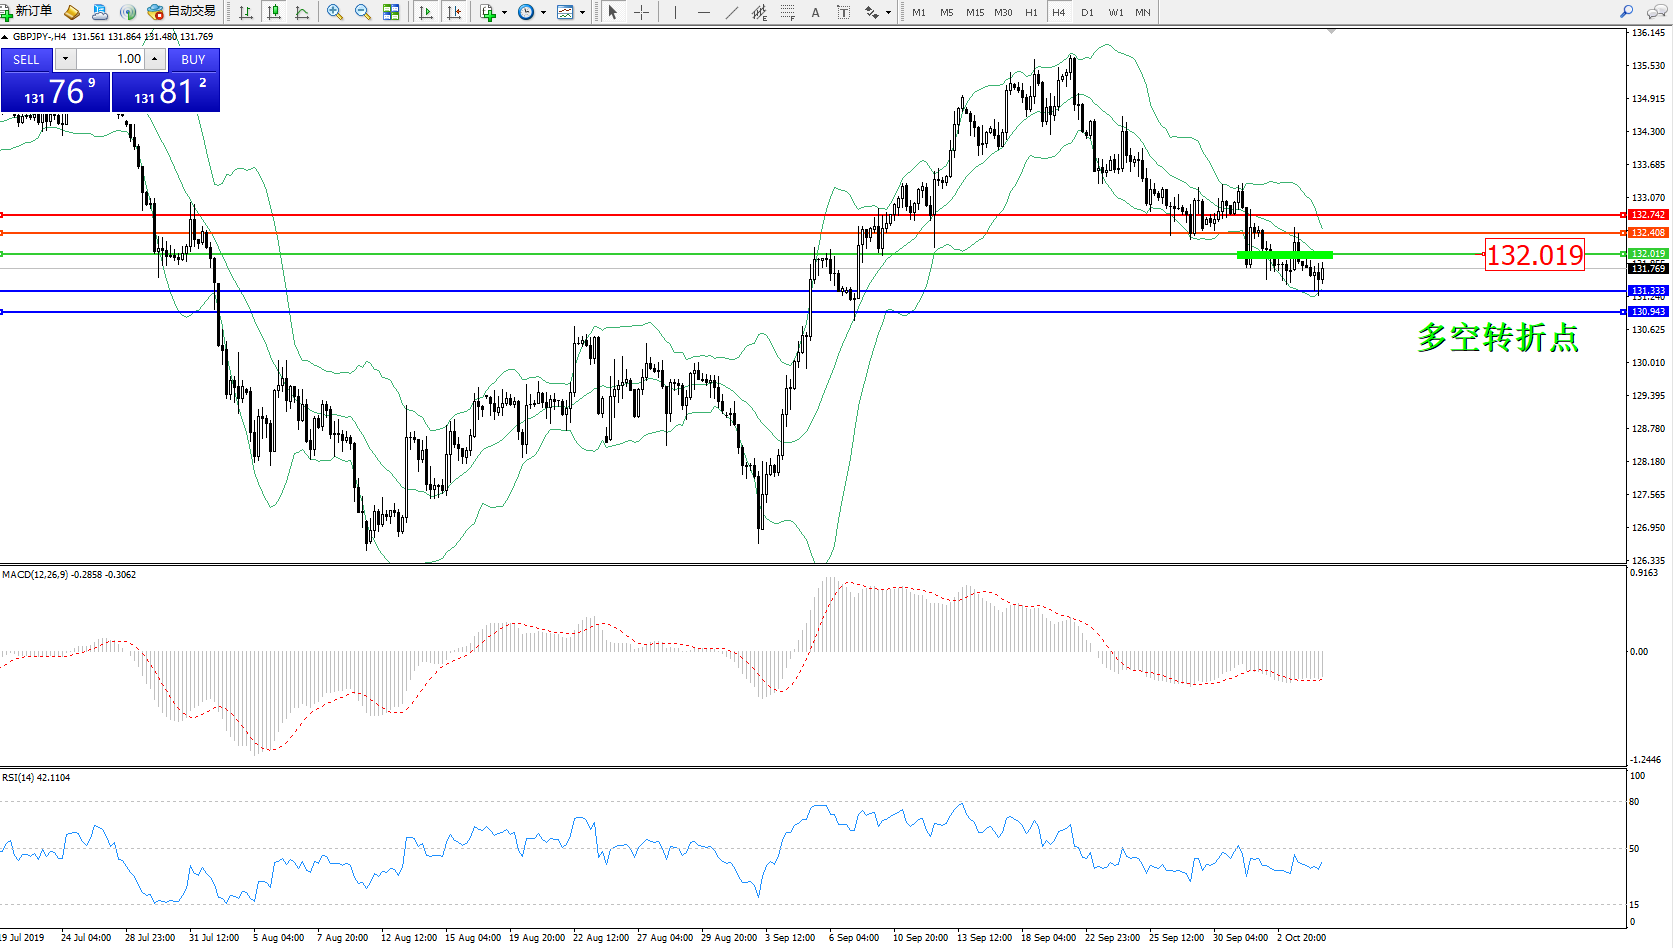Viewport: 1673px width, 948px height.
Task: Switch to the M15 timeframe
Action: click(974, 12)
